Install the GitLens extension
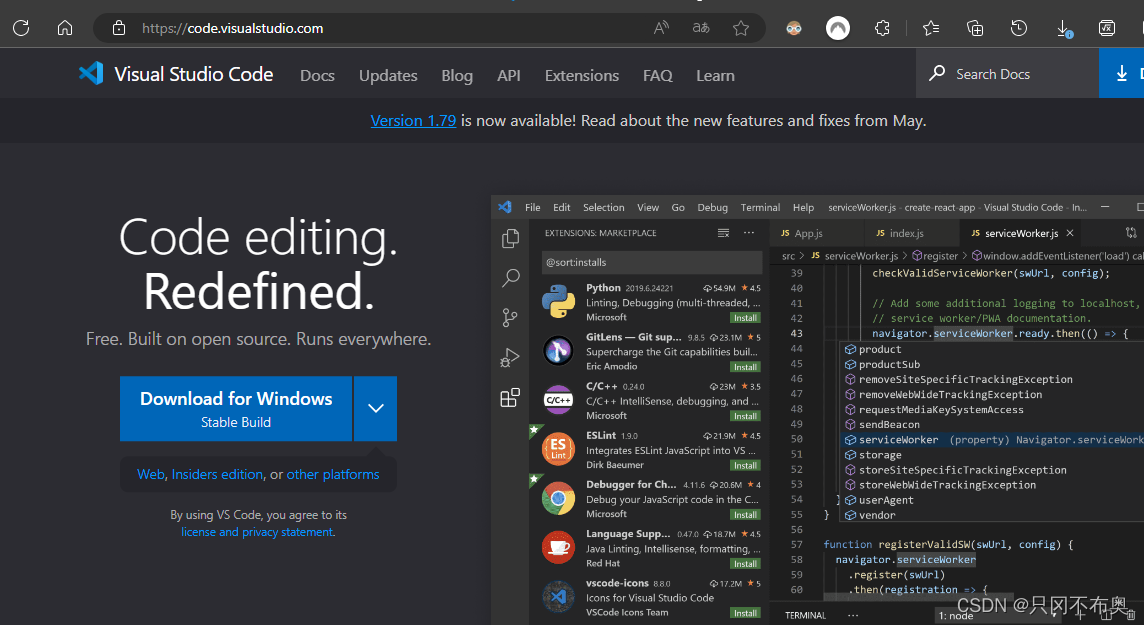This screenshot has height=625, width=1144. click(x=745, y=367)
